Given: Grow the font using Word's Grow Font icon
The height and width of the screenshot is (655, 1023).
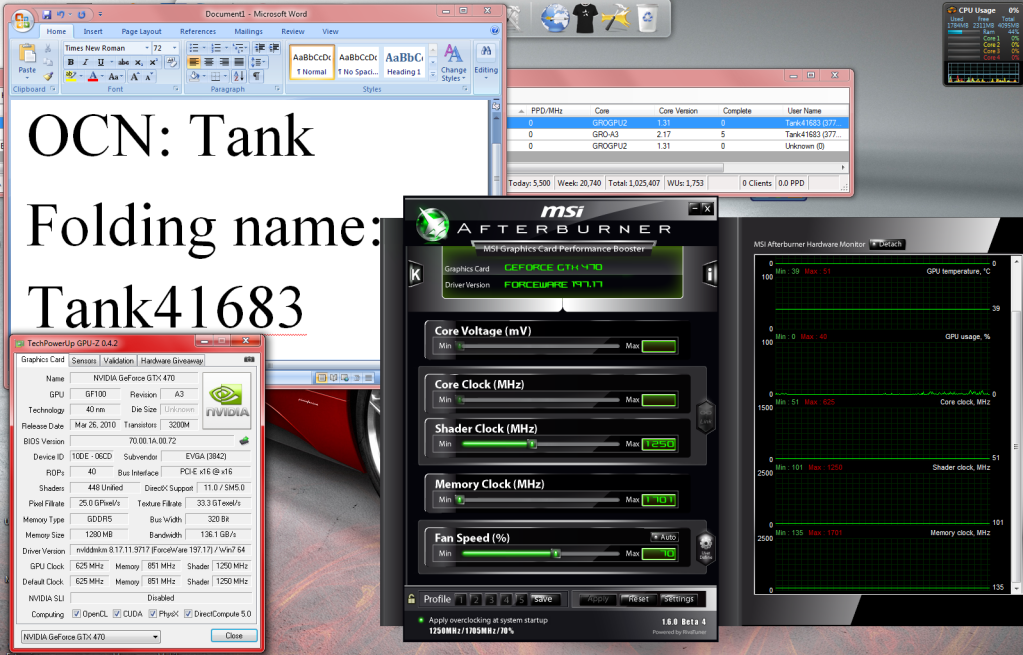Looking at the screenshot, I should (x=134, y=77).
